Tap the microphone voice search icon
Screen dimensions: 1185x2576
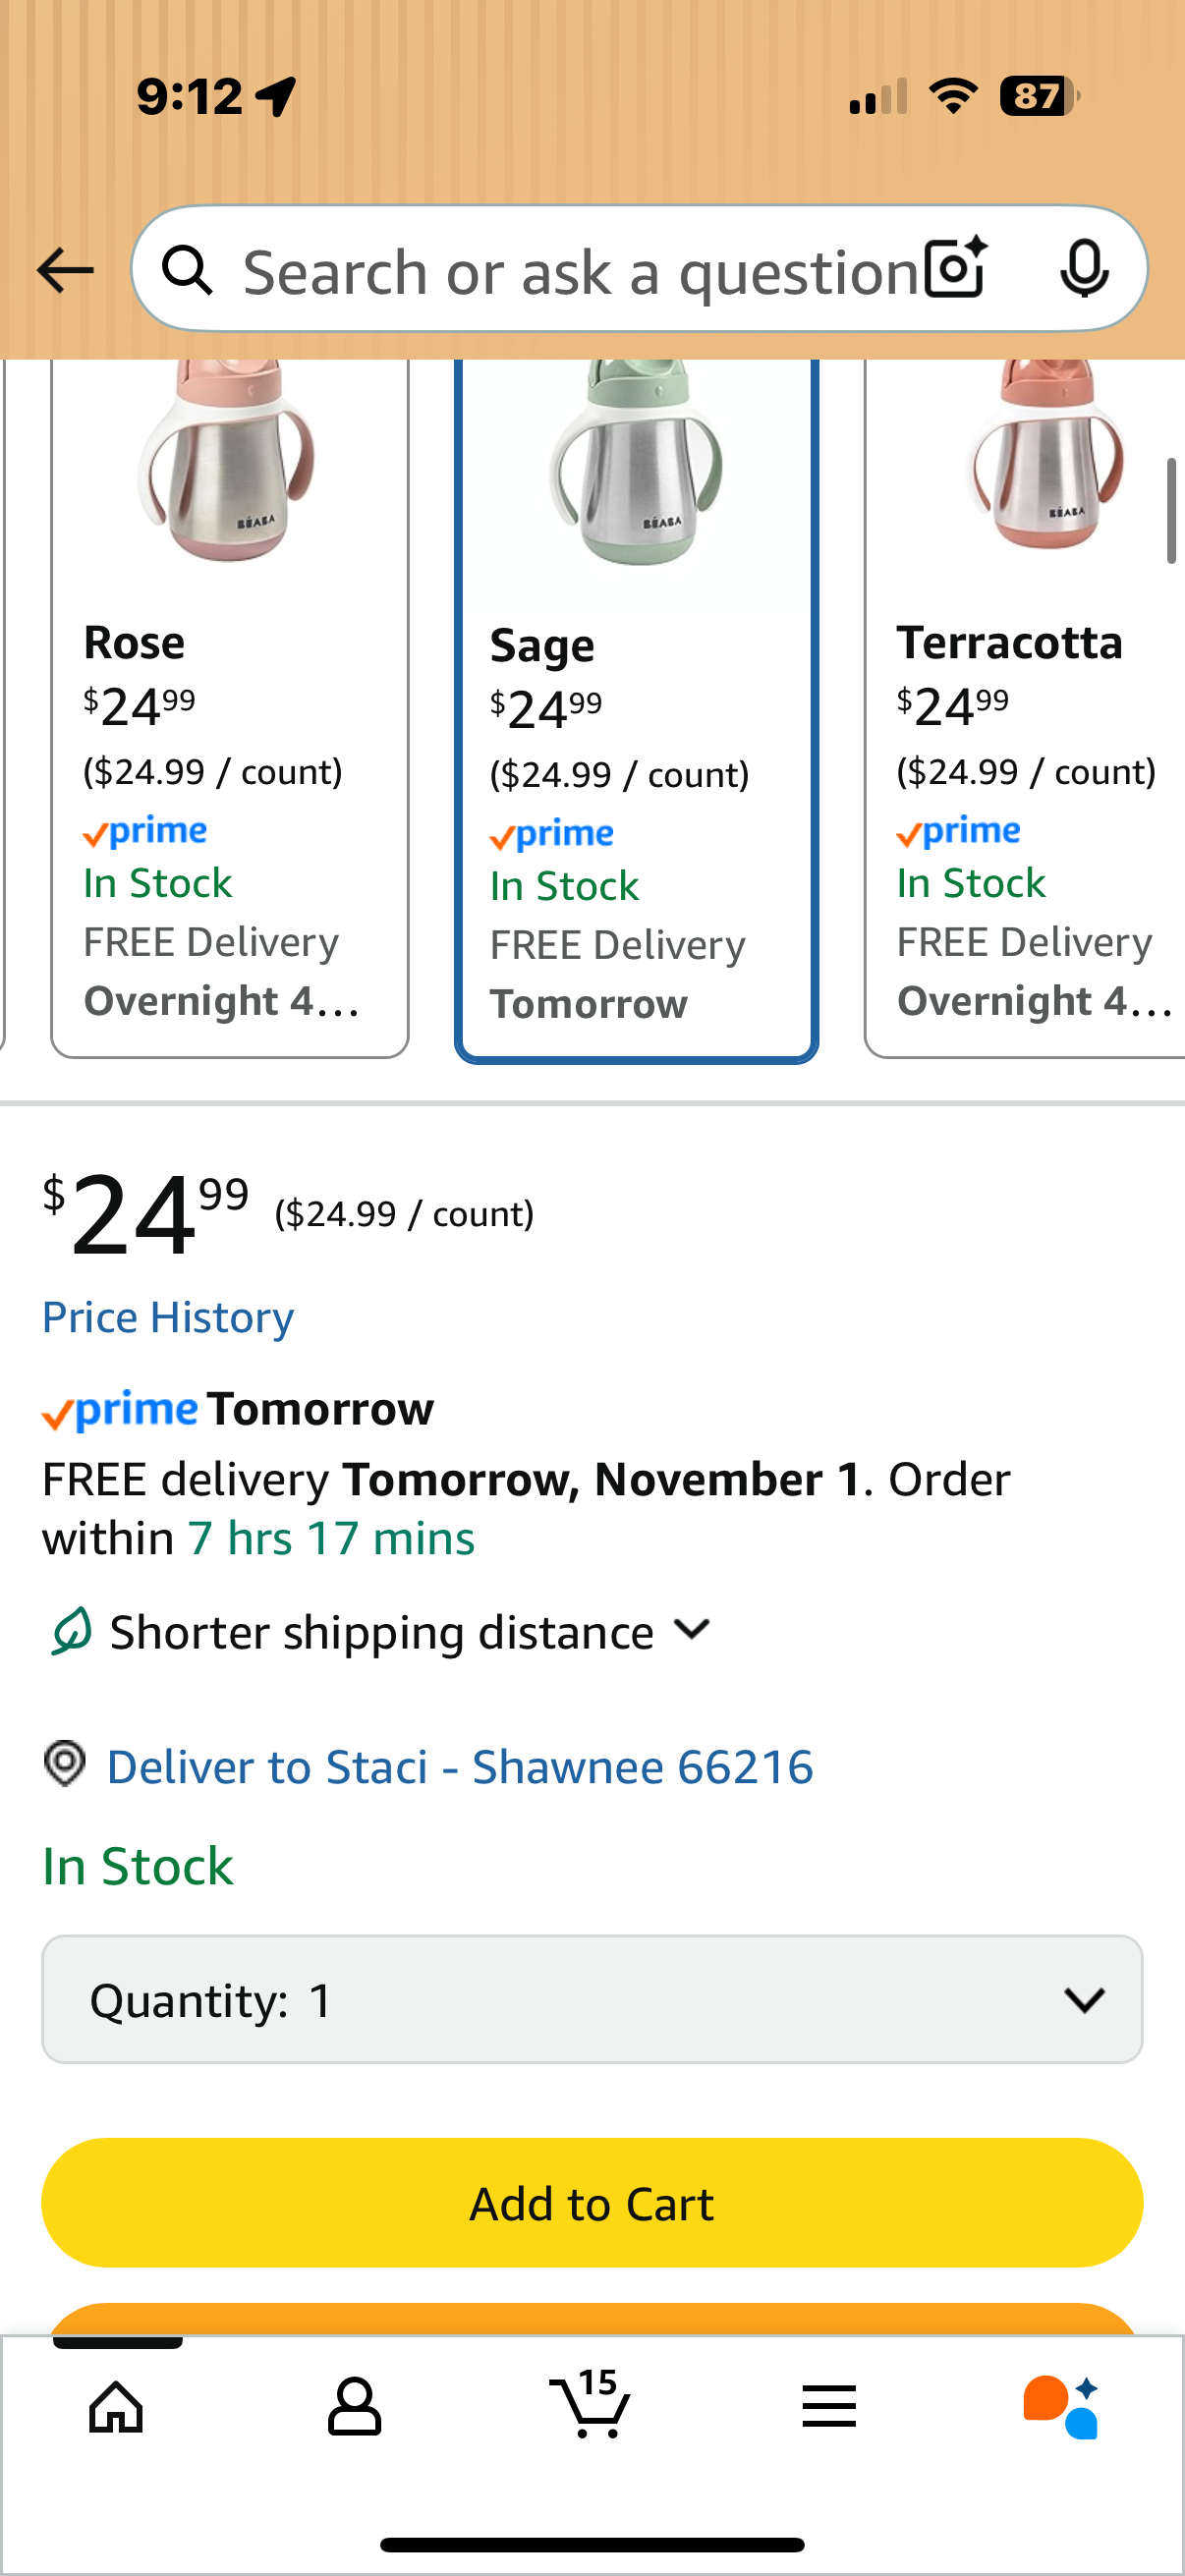pos(1083,268)
